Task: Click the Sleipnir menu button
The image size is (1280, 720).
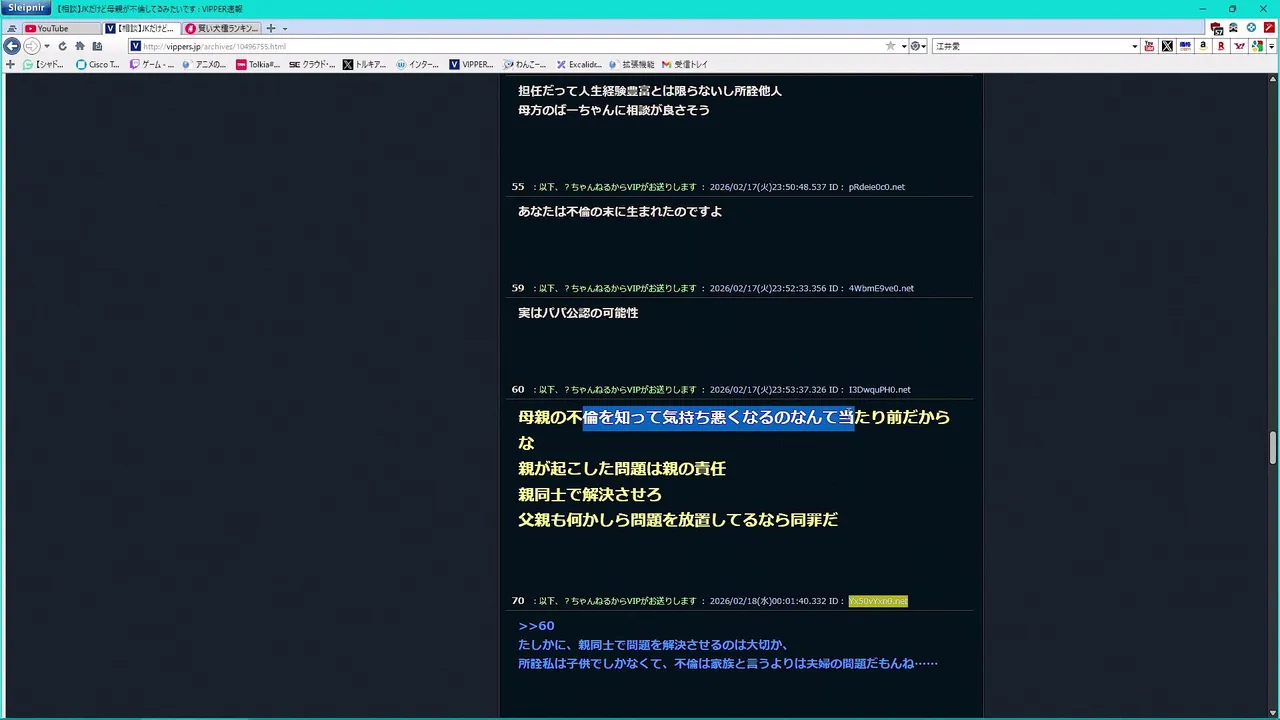Action: pyautogui.click(x=24, y=8)
